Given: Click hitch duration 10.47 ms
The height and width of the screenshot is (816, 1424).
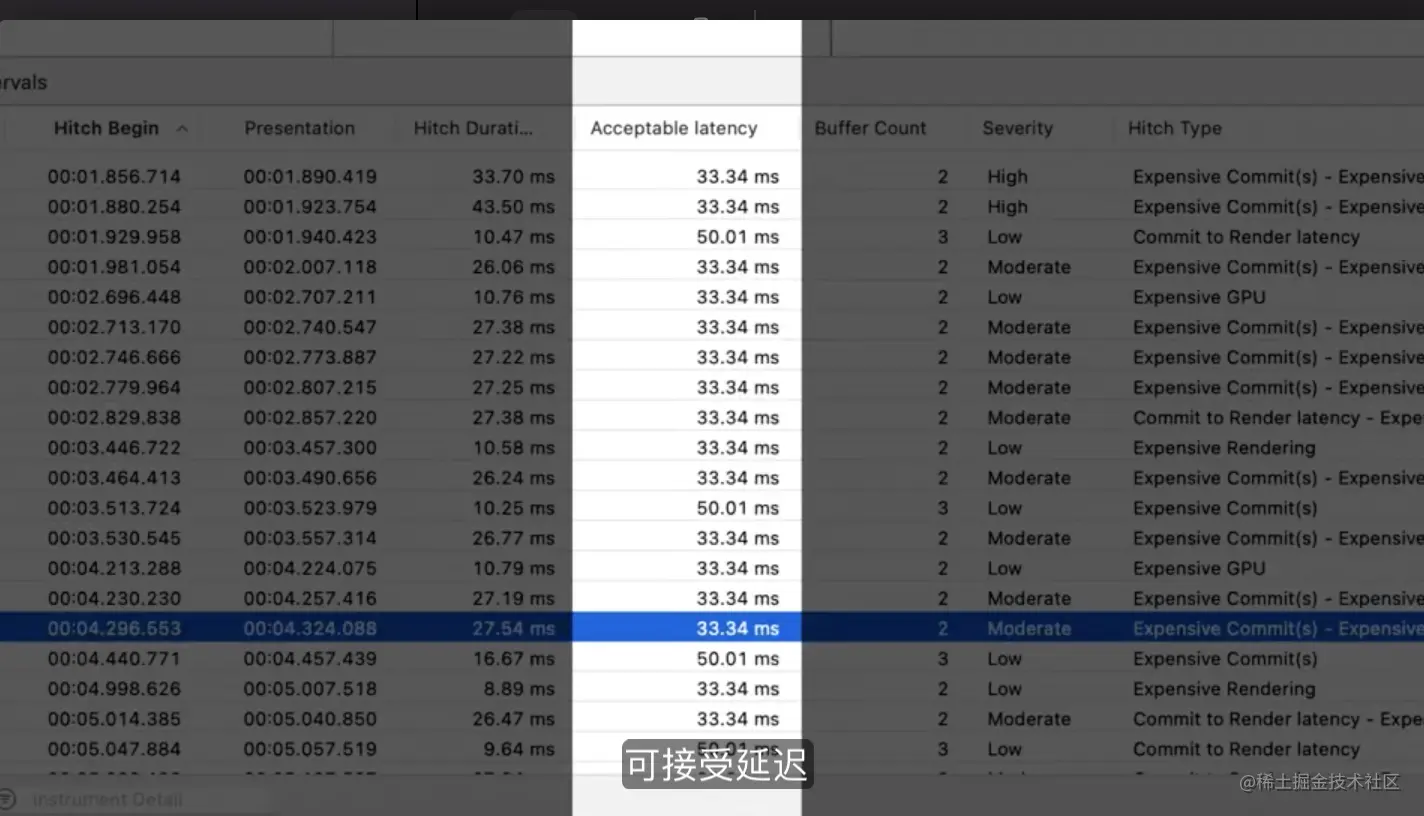Looking at the screenshot, I should (x=514, y=237).
